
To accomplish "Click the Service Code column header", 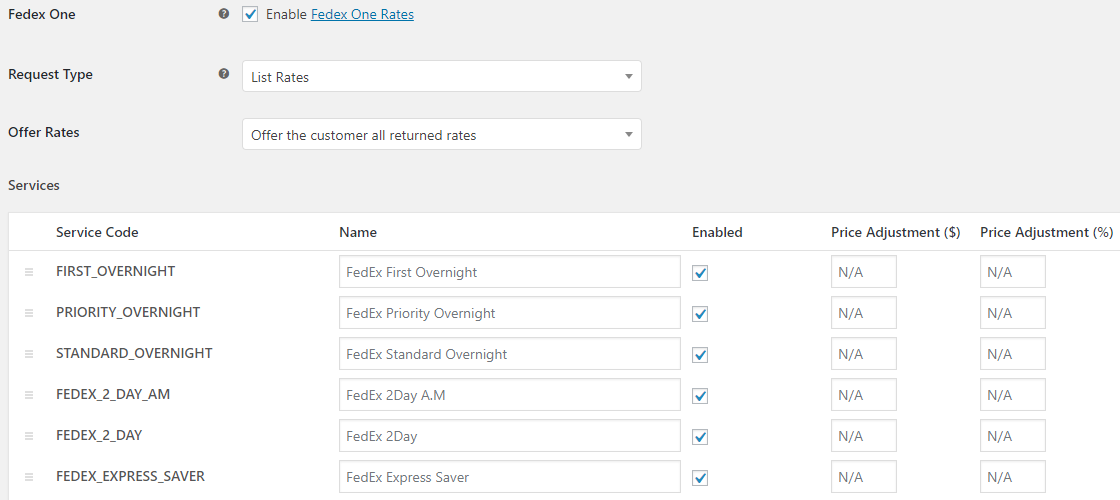I will coord(97,232).
